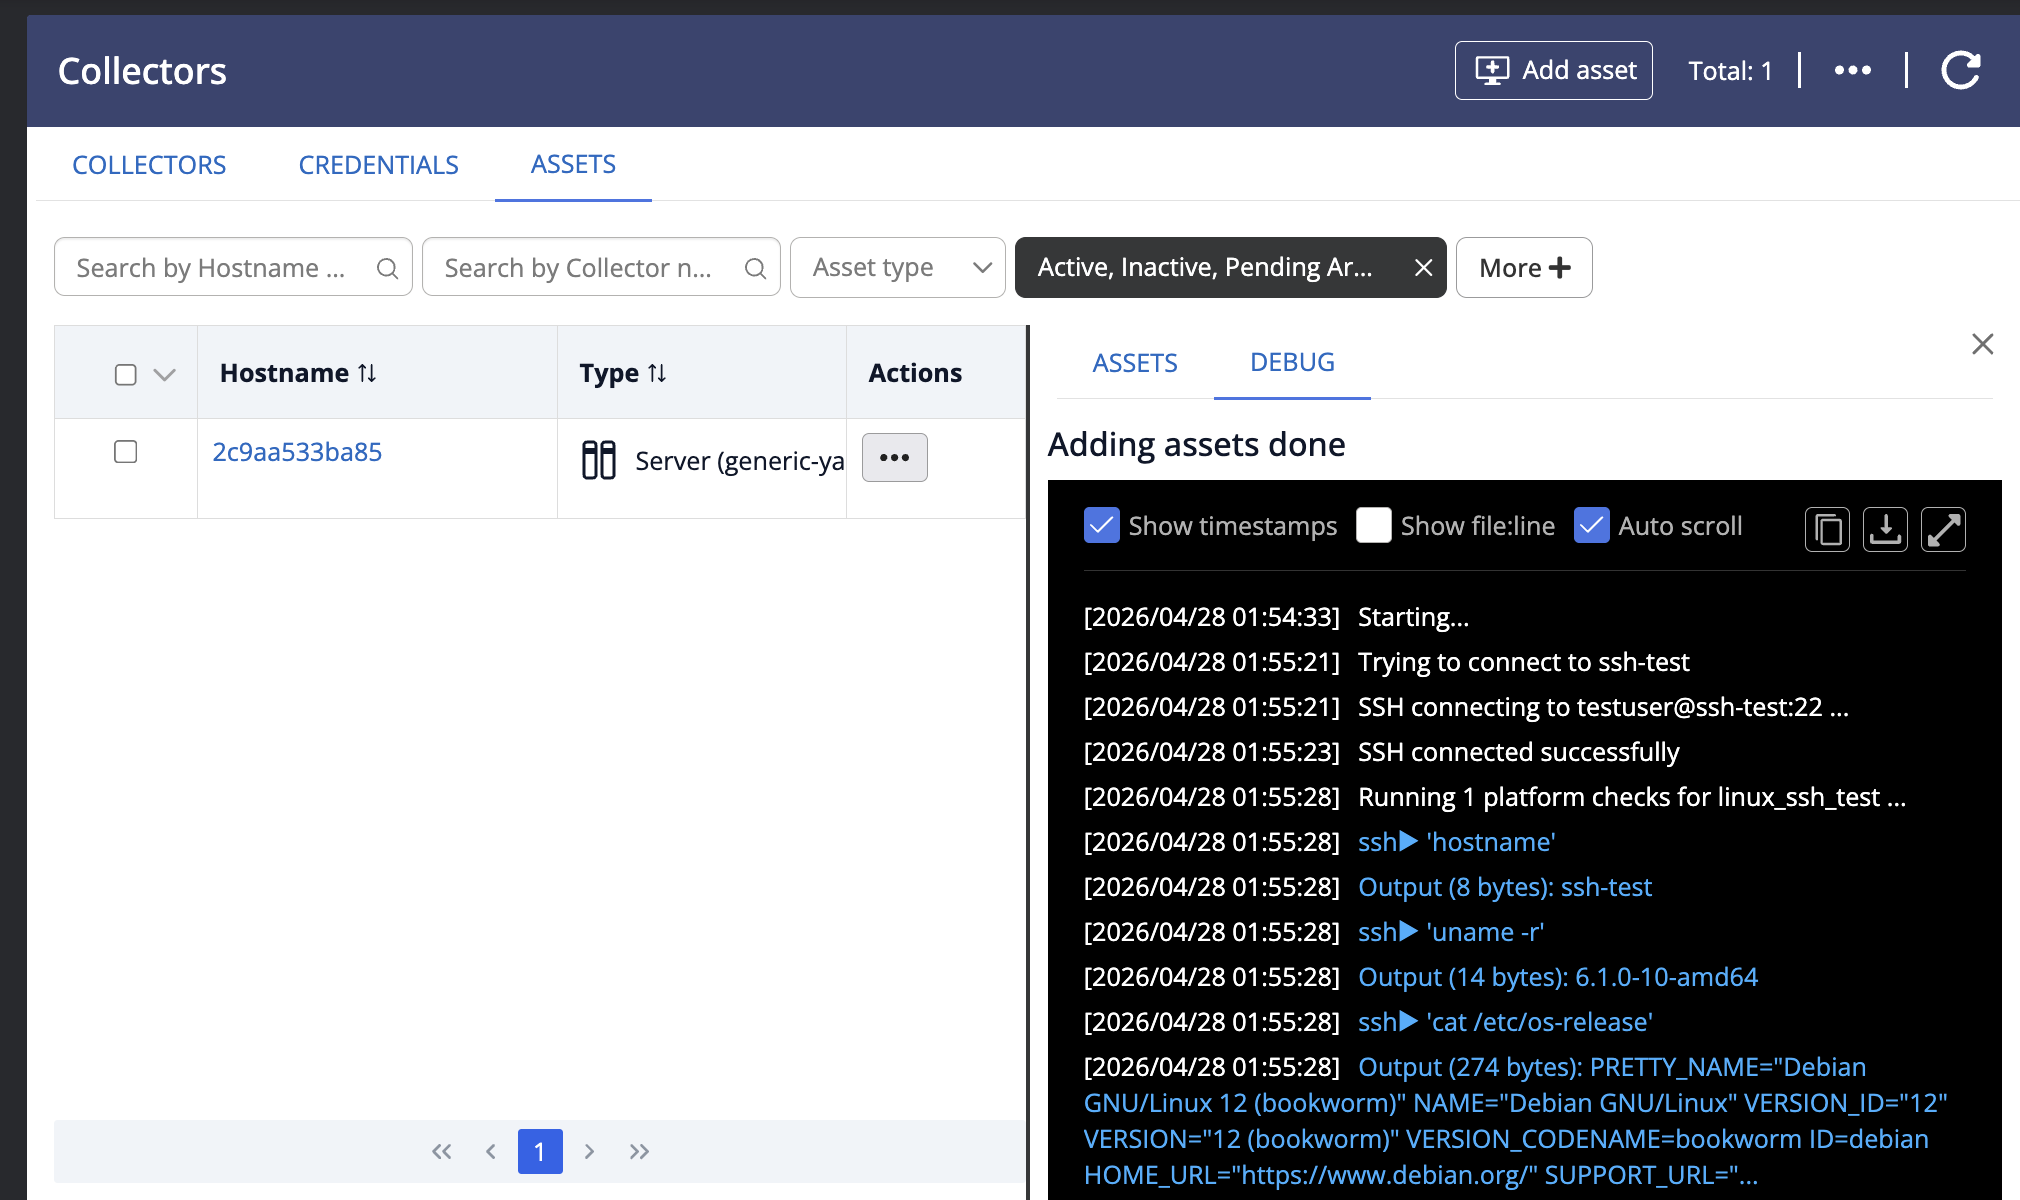Open the side panel ASSETS tab
This screenshot has width=2020, height=1200.
click(1135, 363)
